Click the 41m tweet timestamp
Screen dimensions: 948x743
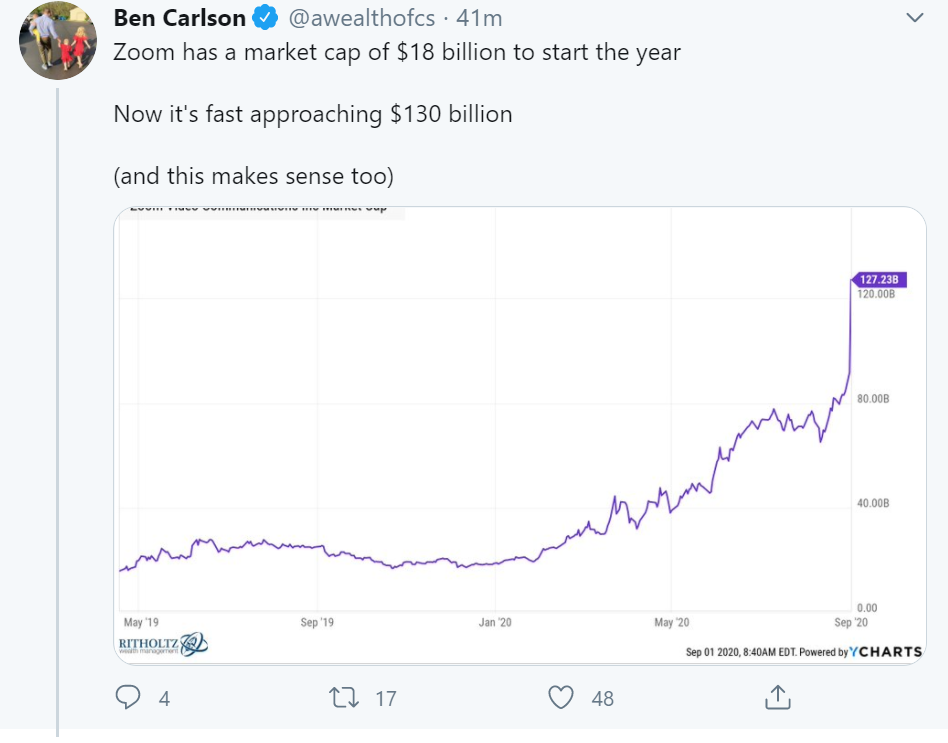click(478, 18)
